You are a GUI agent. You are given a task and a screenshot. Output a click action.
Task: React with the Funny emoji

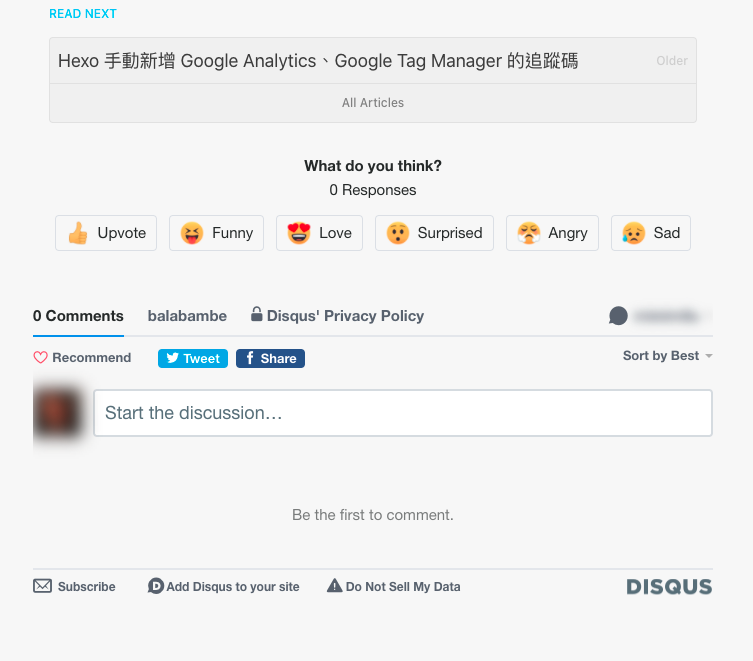pos(216,233)
